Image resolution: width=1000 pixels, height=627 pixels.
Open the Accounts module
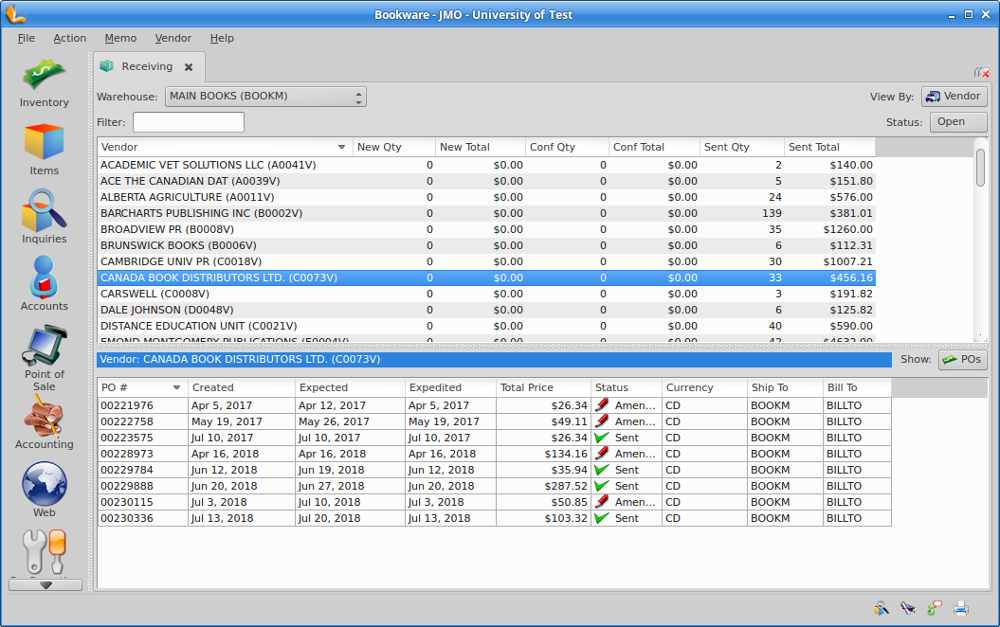[x=44, y=283]
